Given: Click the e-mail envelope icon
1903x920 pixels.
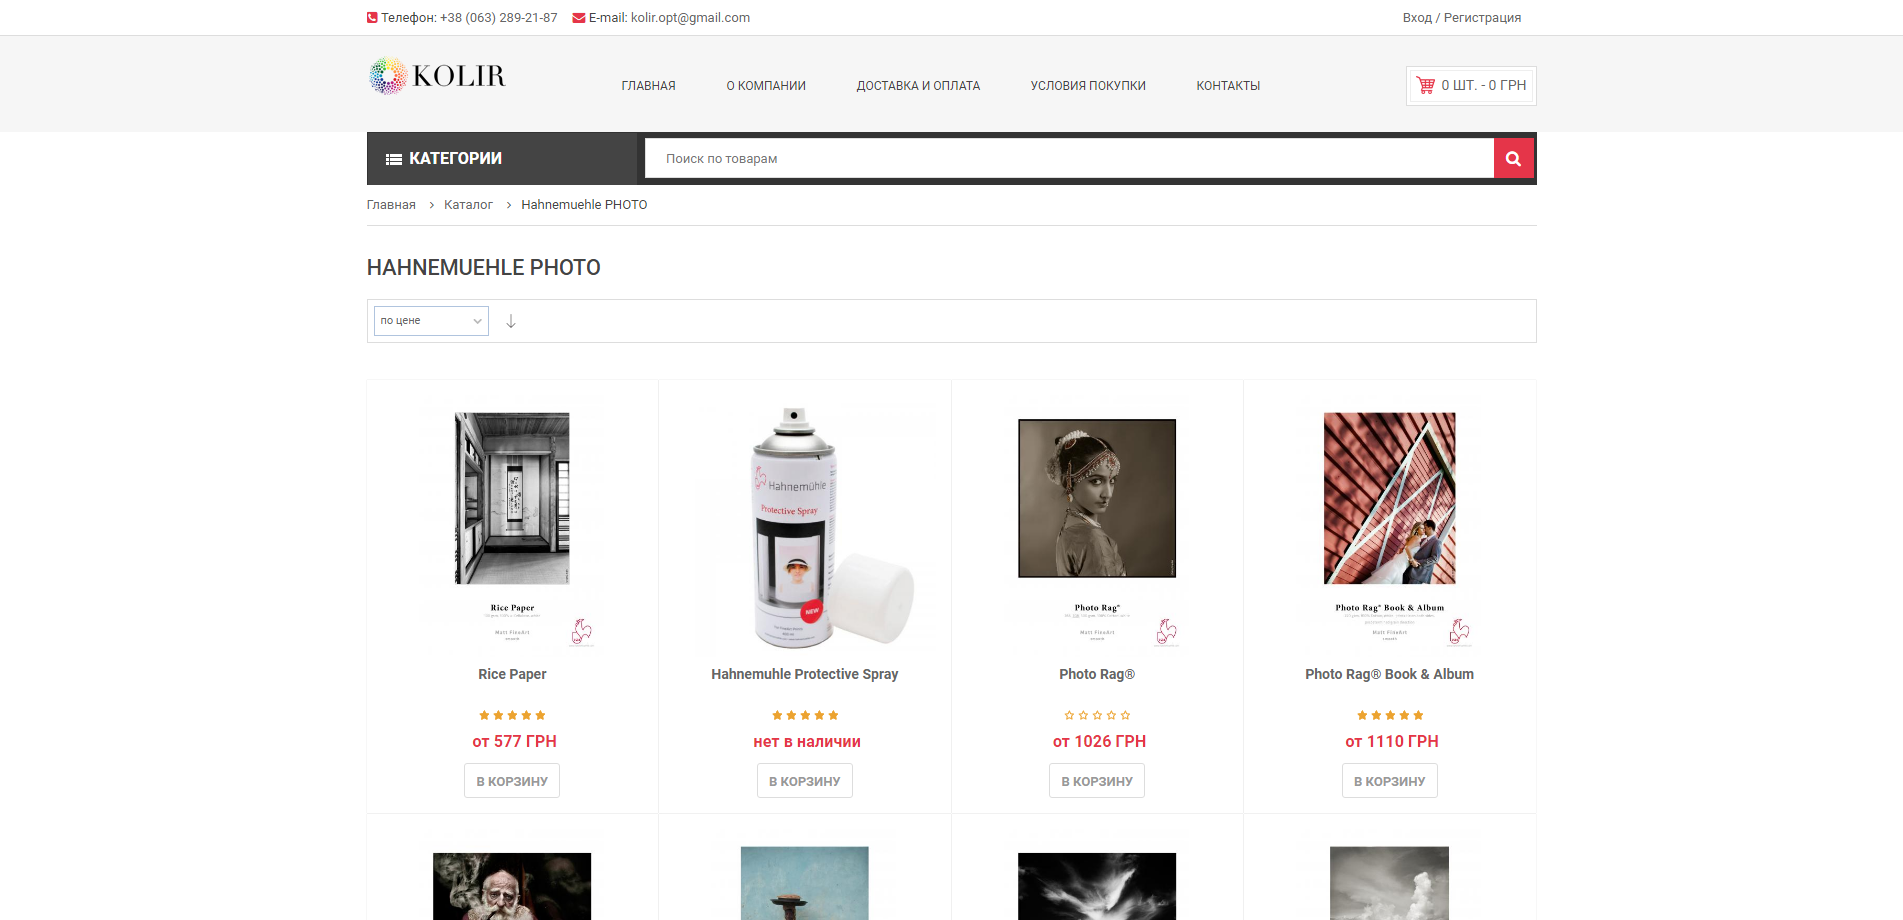Looking at the screenshot, I should (x=578, y=18).
